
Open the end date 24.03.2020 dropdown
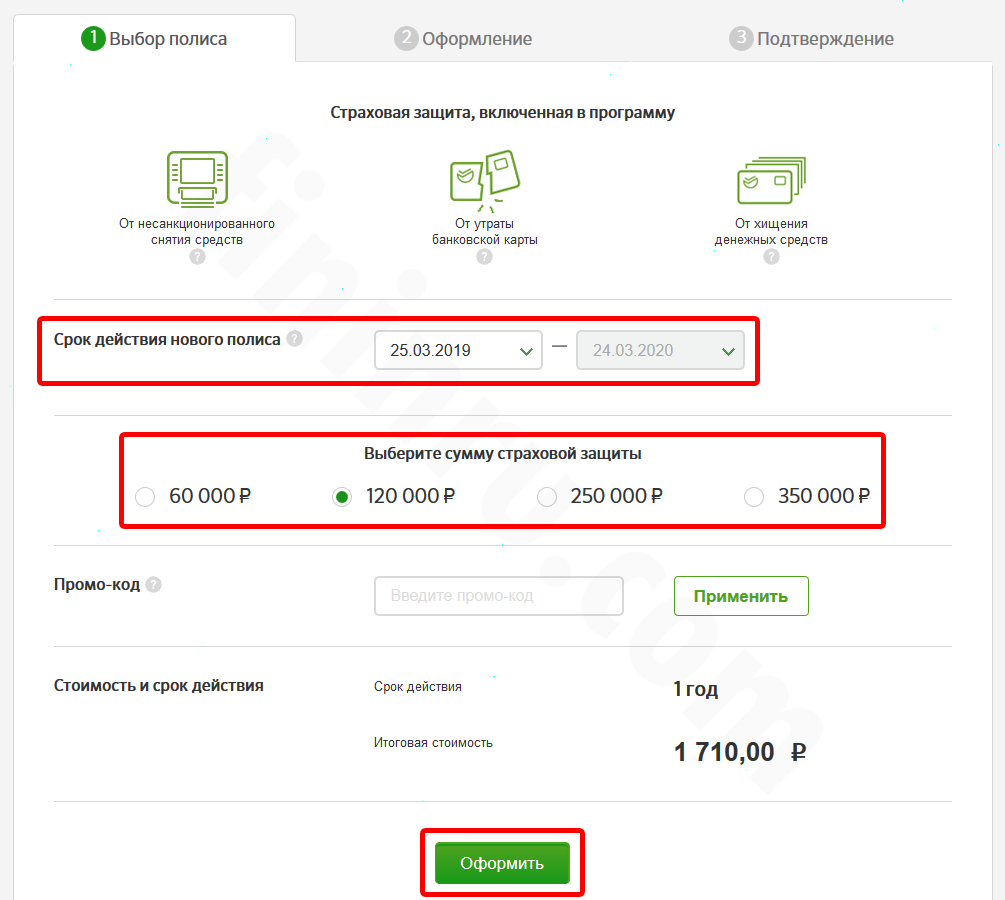660,351
